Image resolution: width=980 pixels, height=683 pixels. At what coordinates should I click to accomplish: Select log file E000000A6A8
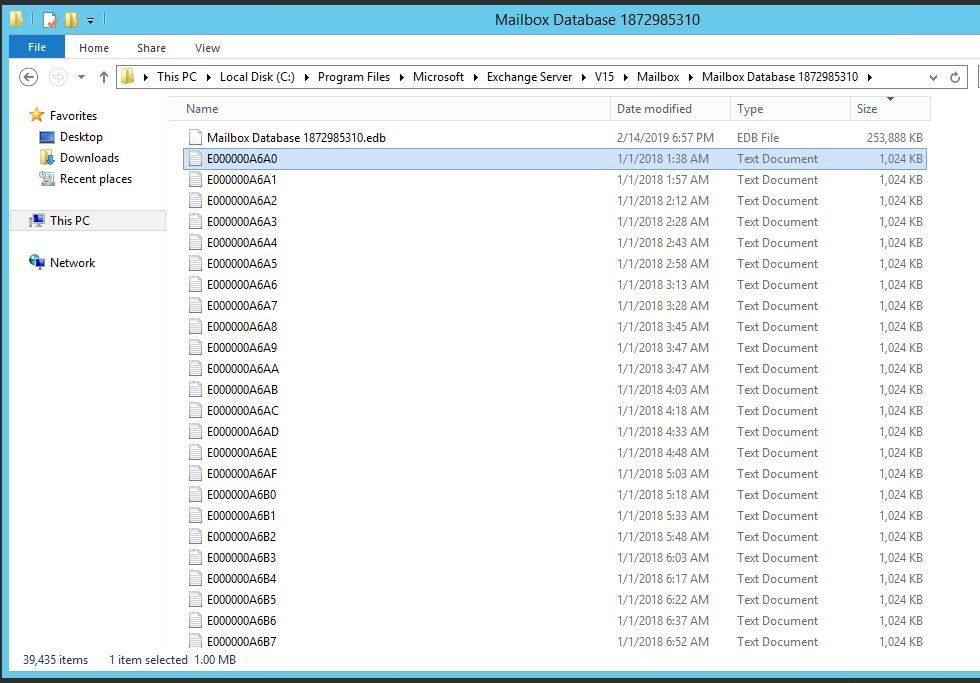pyautogui.click(x=554, y=327)
